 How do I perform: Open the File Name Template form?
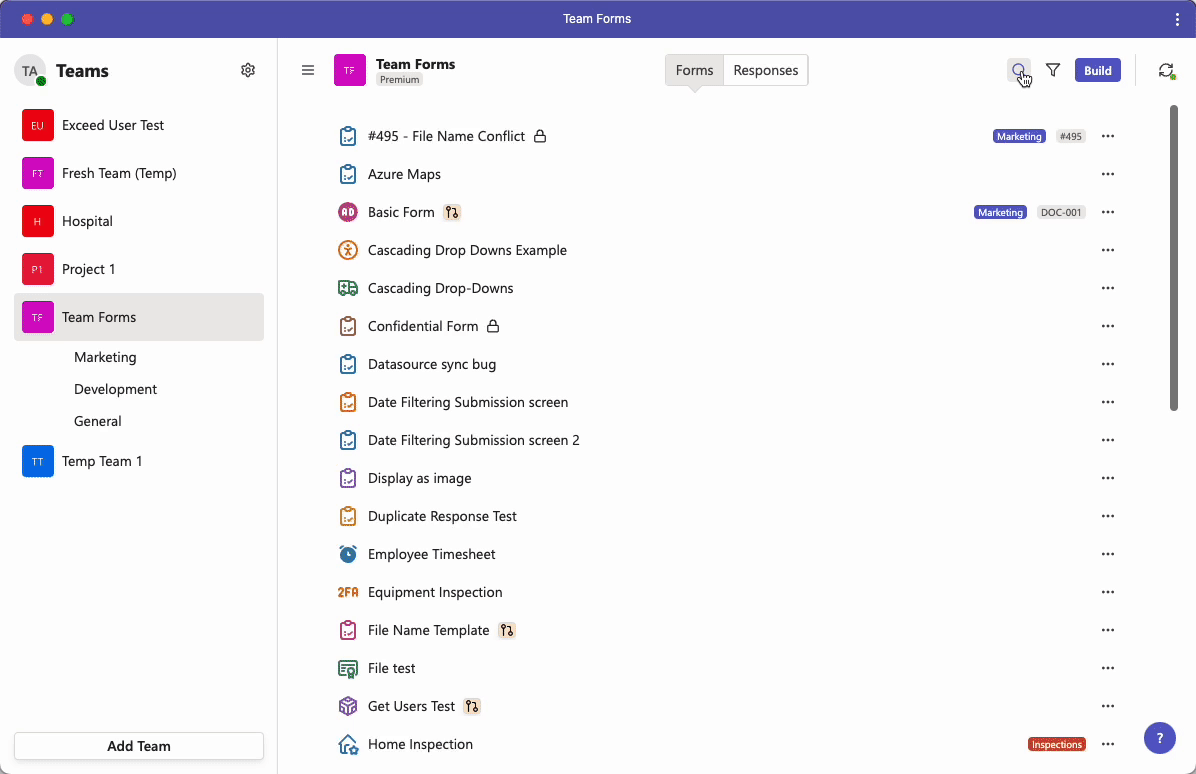click(x=429, y=630)
